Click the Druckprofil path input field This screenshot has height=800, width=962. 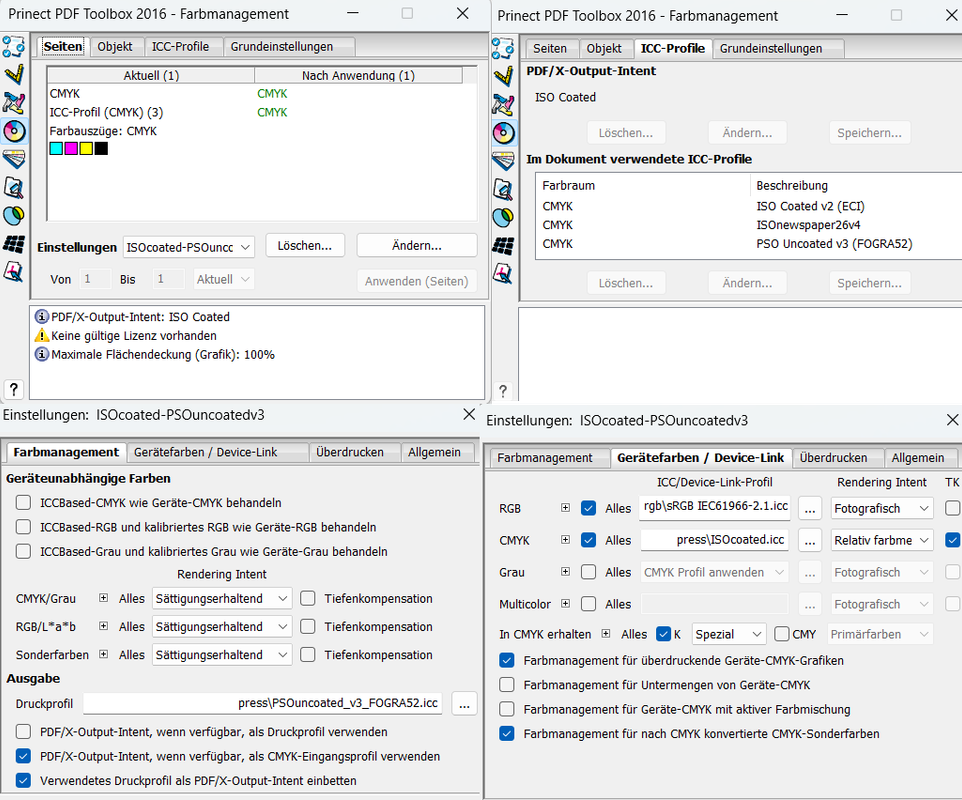pyautogui.click(x=263, y=703)
